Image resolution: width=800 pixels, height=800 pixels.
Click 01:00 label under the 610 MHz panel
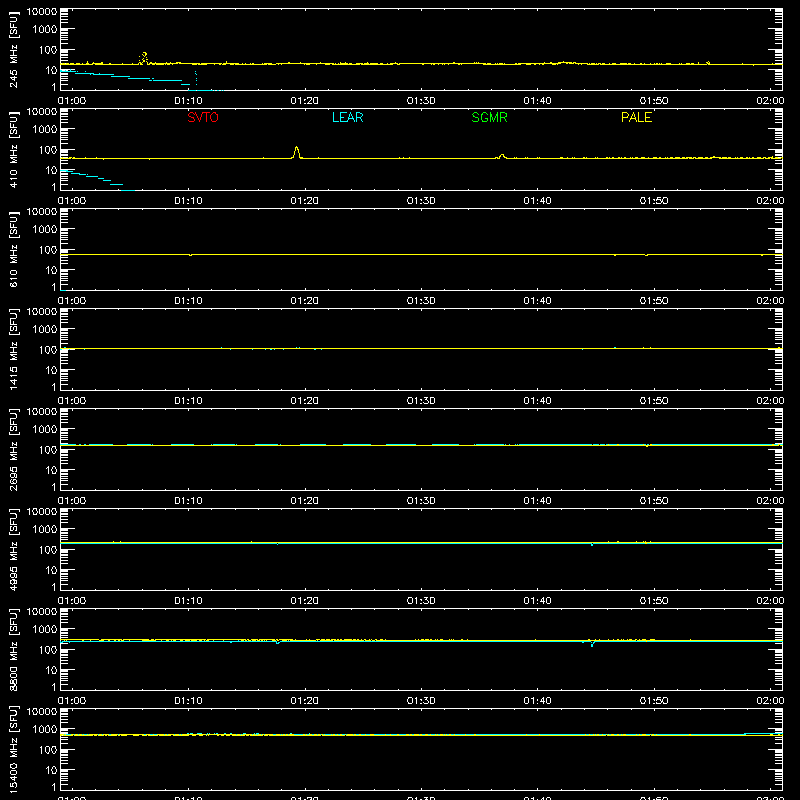(72, 301)
